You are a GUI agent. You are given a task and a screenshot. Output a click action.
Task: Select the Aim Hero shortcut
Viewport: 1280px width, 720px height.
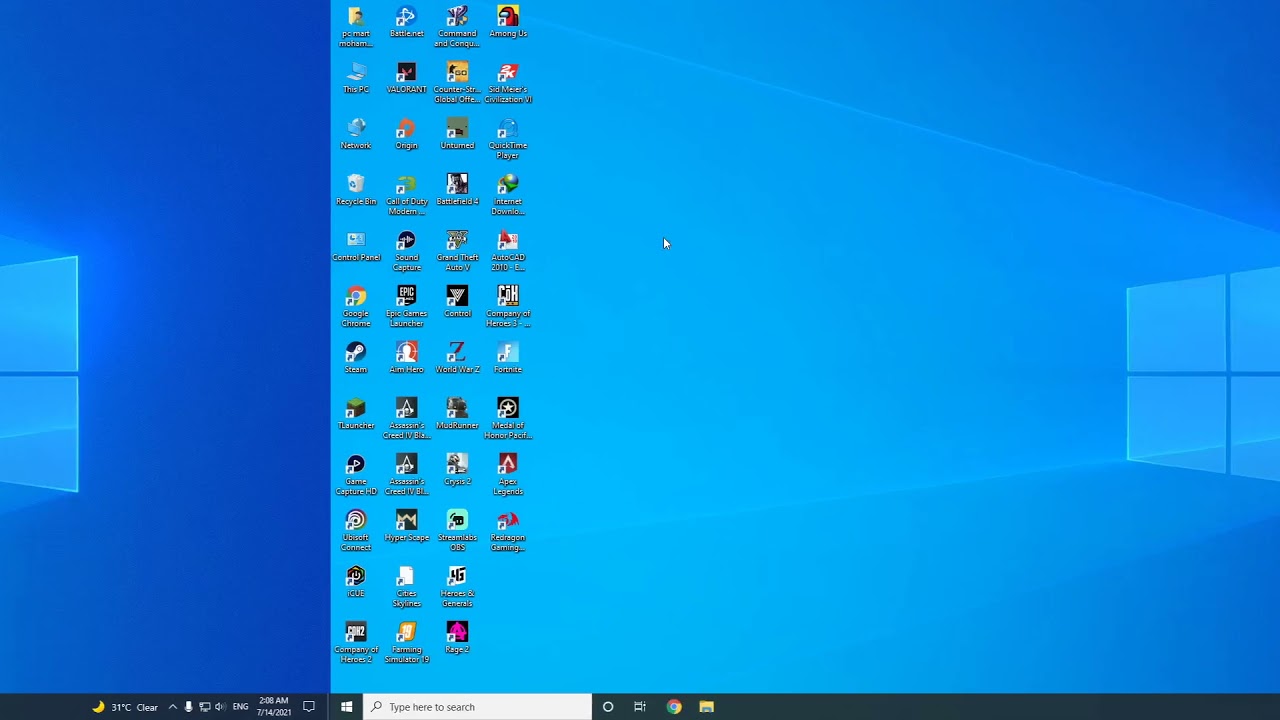pyautogui.click(x=406, y=359)
